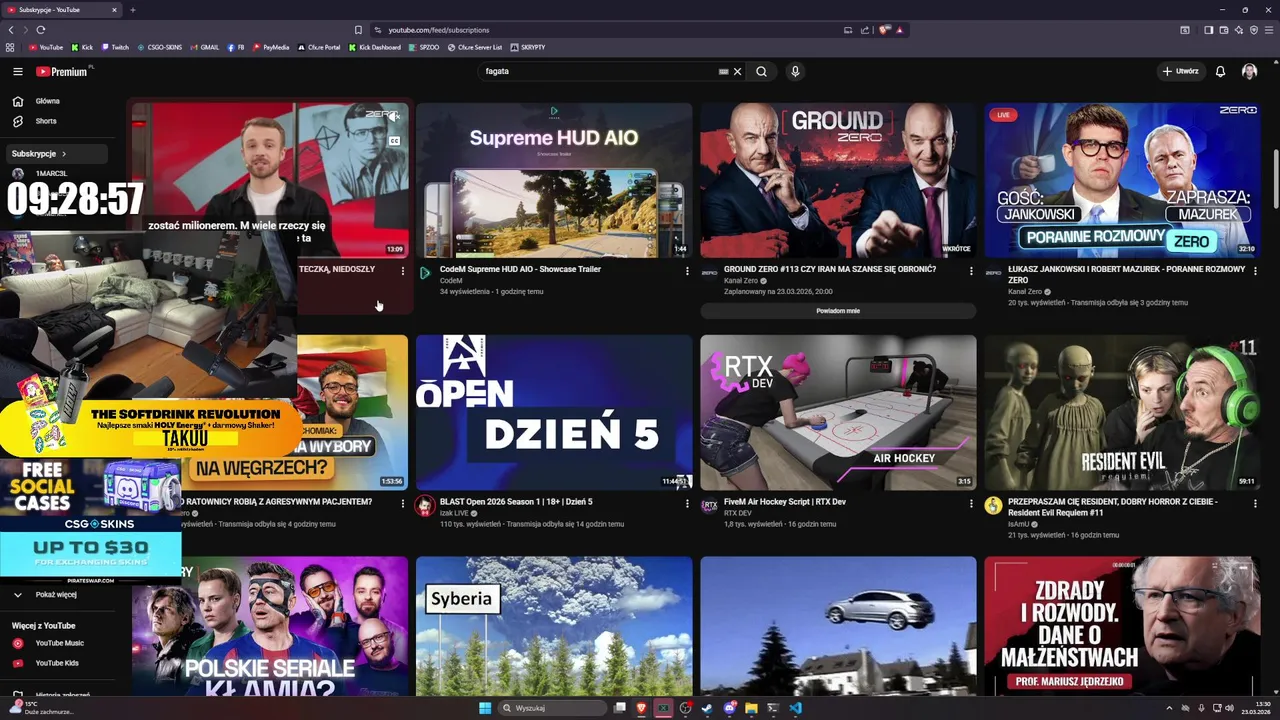Open the SKRYPTY bookmarks folder
The image size is (1280, 720).
527,47
